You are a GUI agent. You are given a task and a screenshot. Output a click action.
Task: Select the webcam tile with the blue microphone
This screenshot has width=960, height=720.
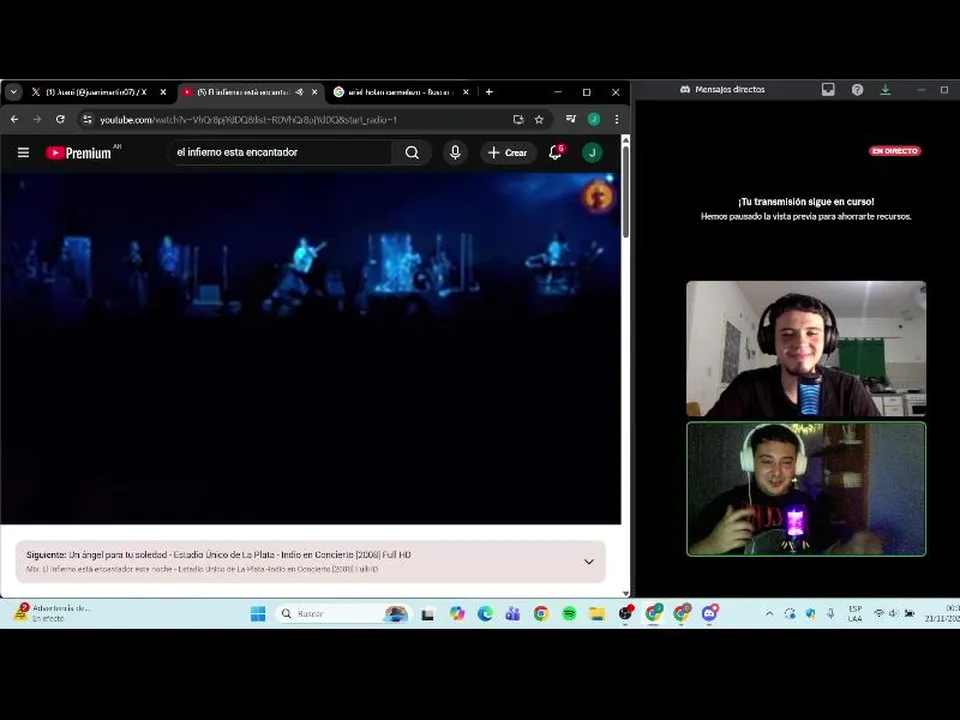806,349
